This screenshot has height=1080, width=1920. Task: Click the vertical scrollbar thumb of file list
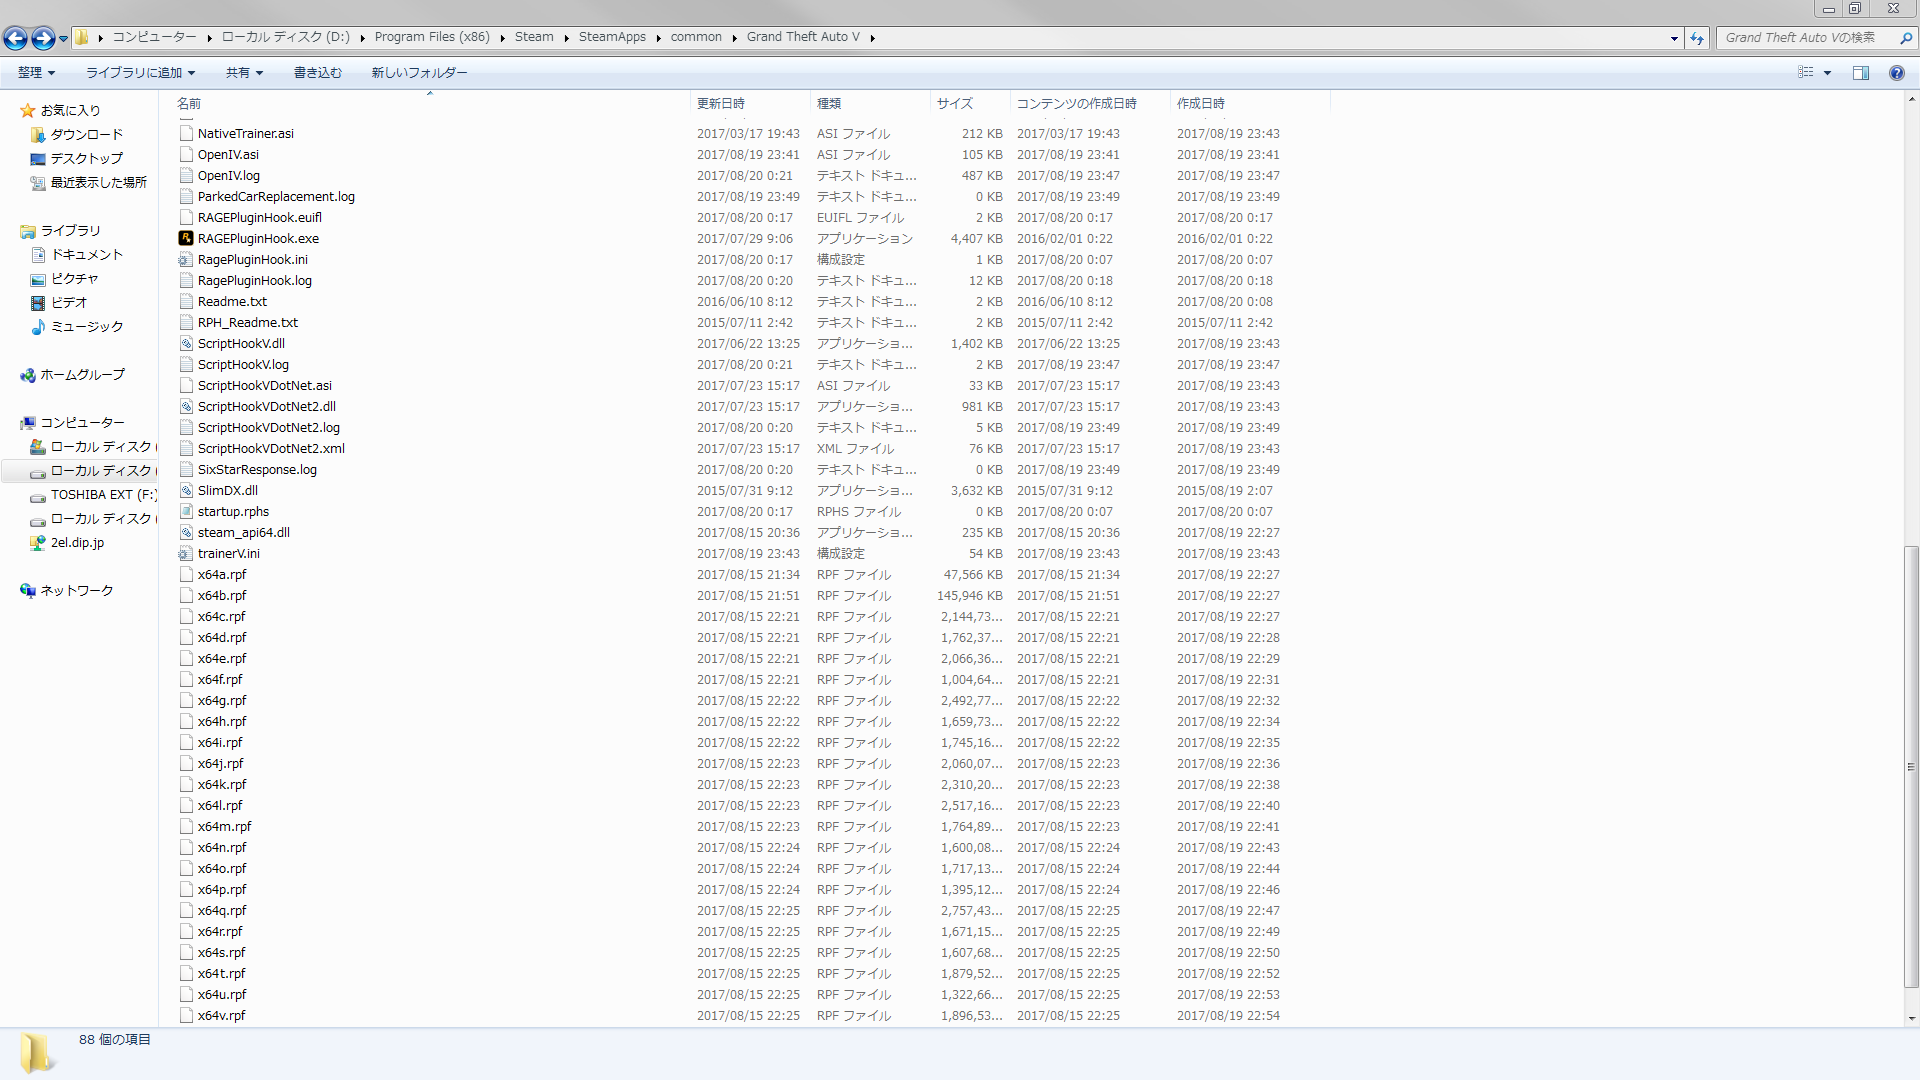[1911, 765]
